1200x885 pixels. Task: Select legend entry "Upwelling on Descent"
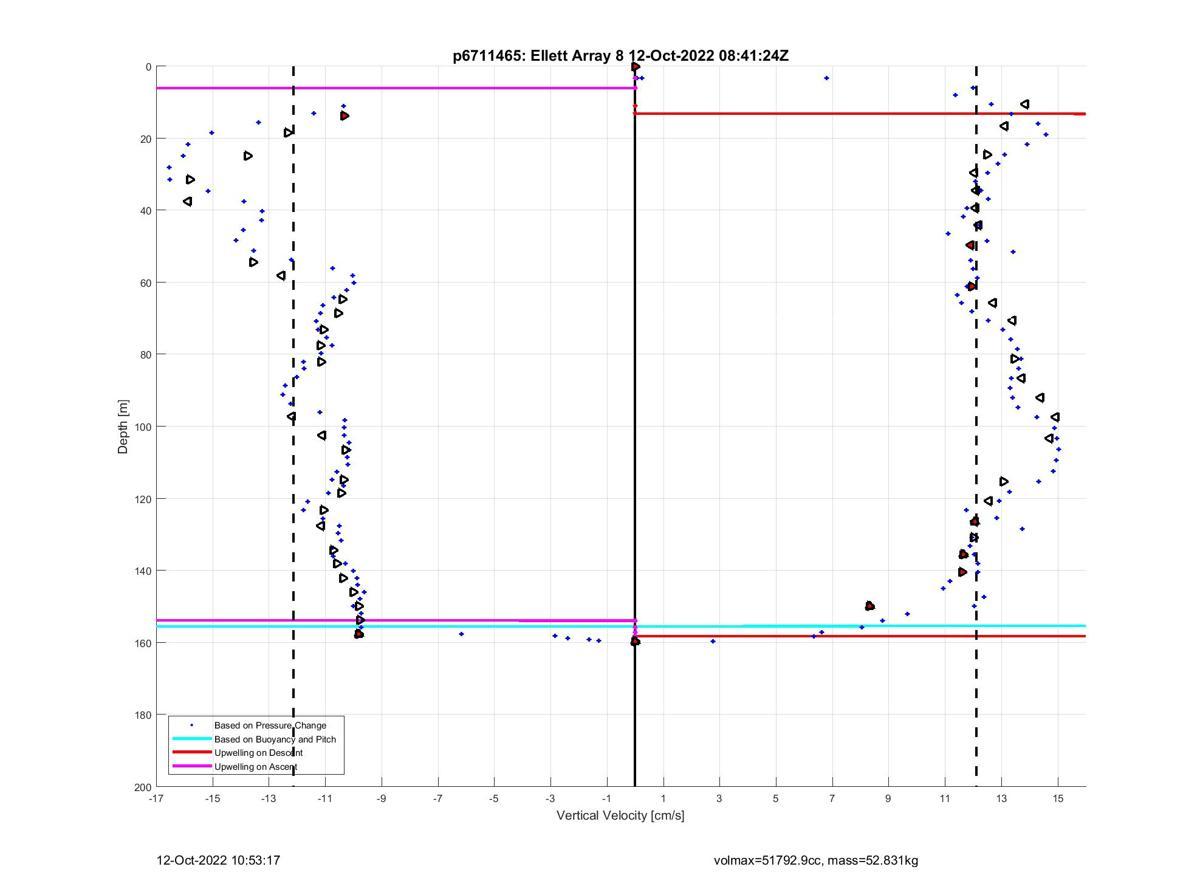[259, 753]
